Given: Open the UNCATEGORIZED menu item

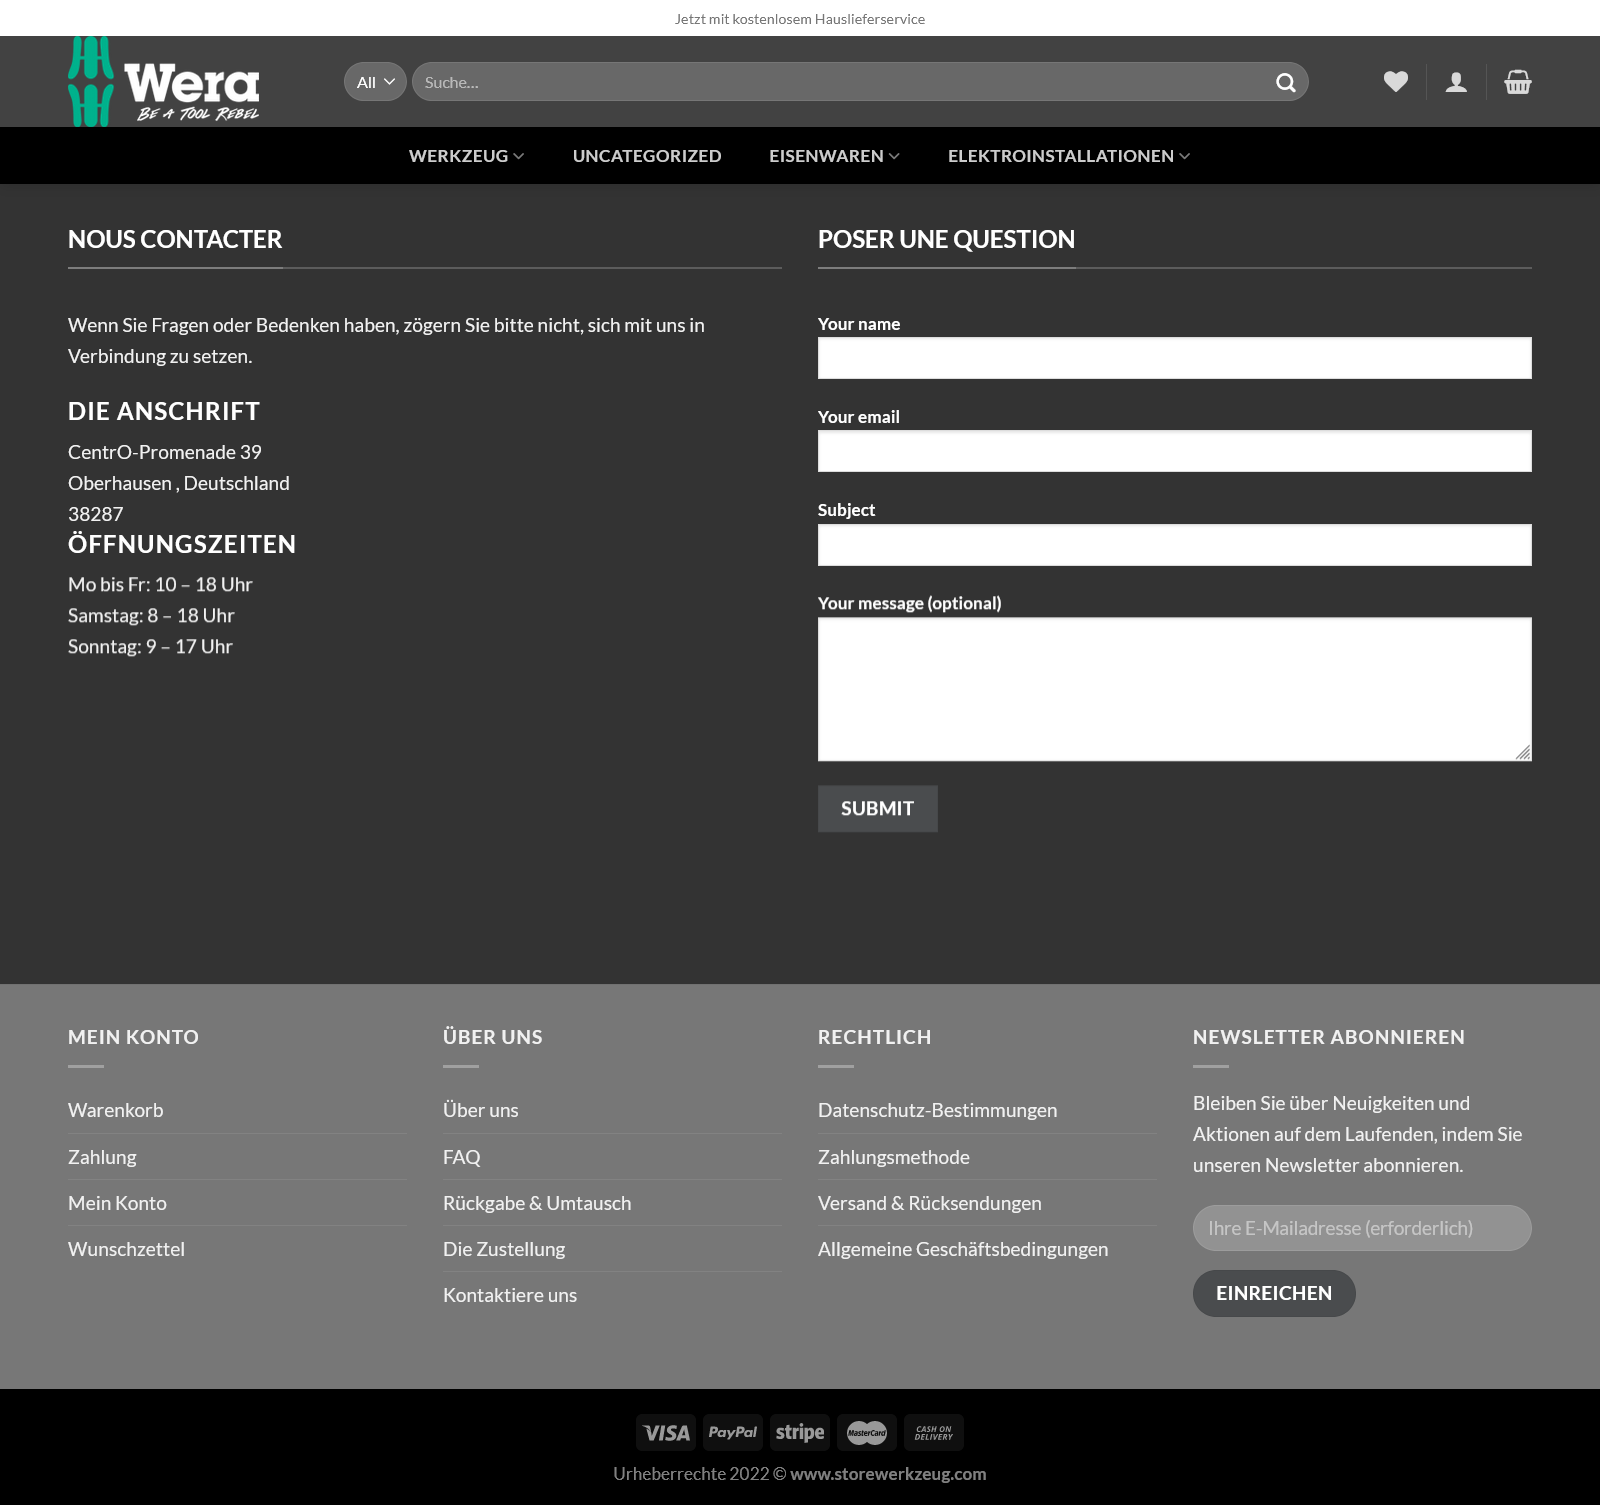Looking at the screenshot, I should coord(647,156).
